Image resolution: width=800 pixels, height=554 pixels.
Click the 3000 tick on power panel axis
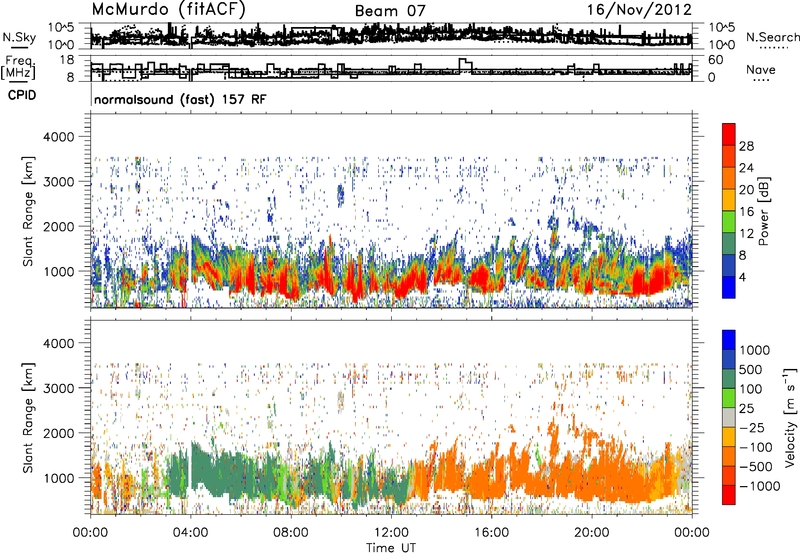pyautogui.click(x=58, y=182)
